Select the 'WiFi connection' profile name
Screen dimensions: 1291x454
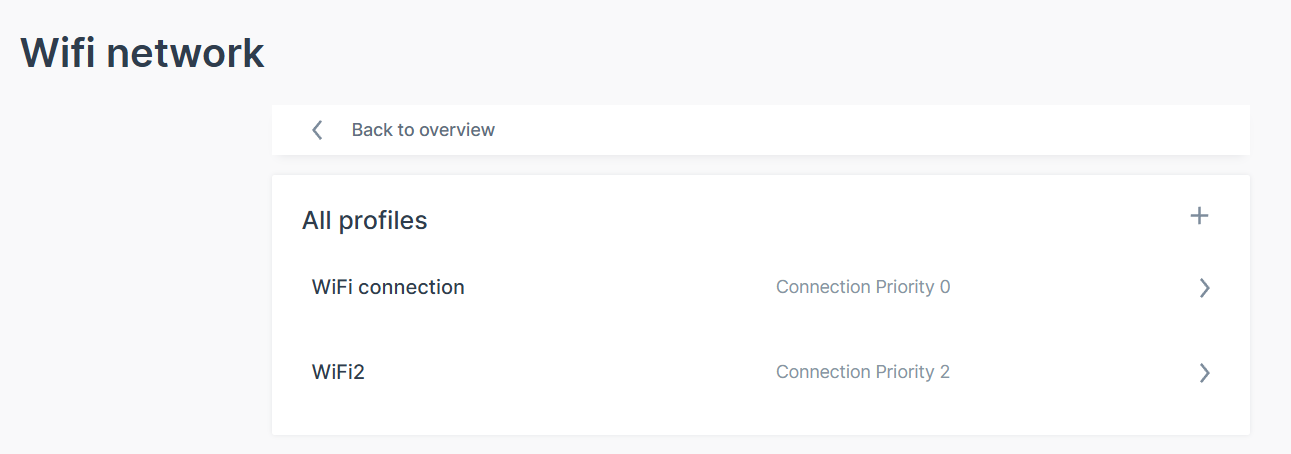click(x=388, y=288)
